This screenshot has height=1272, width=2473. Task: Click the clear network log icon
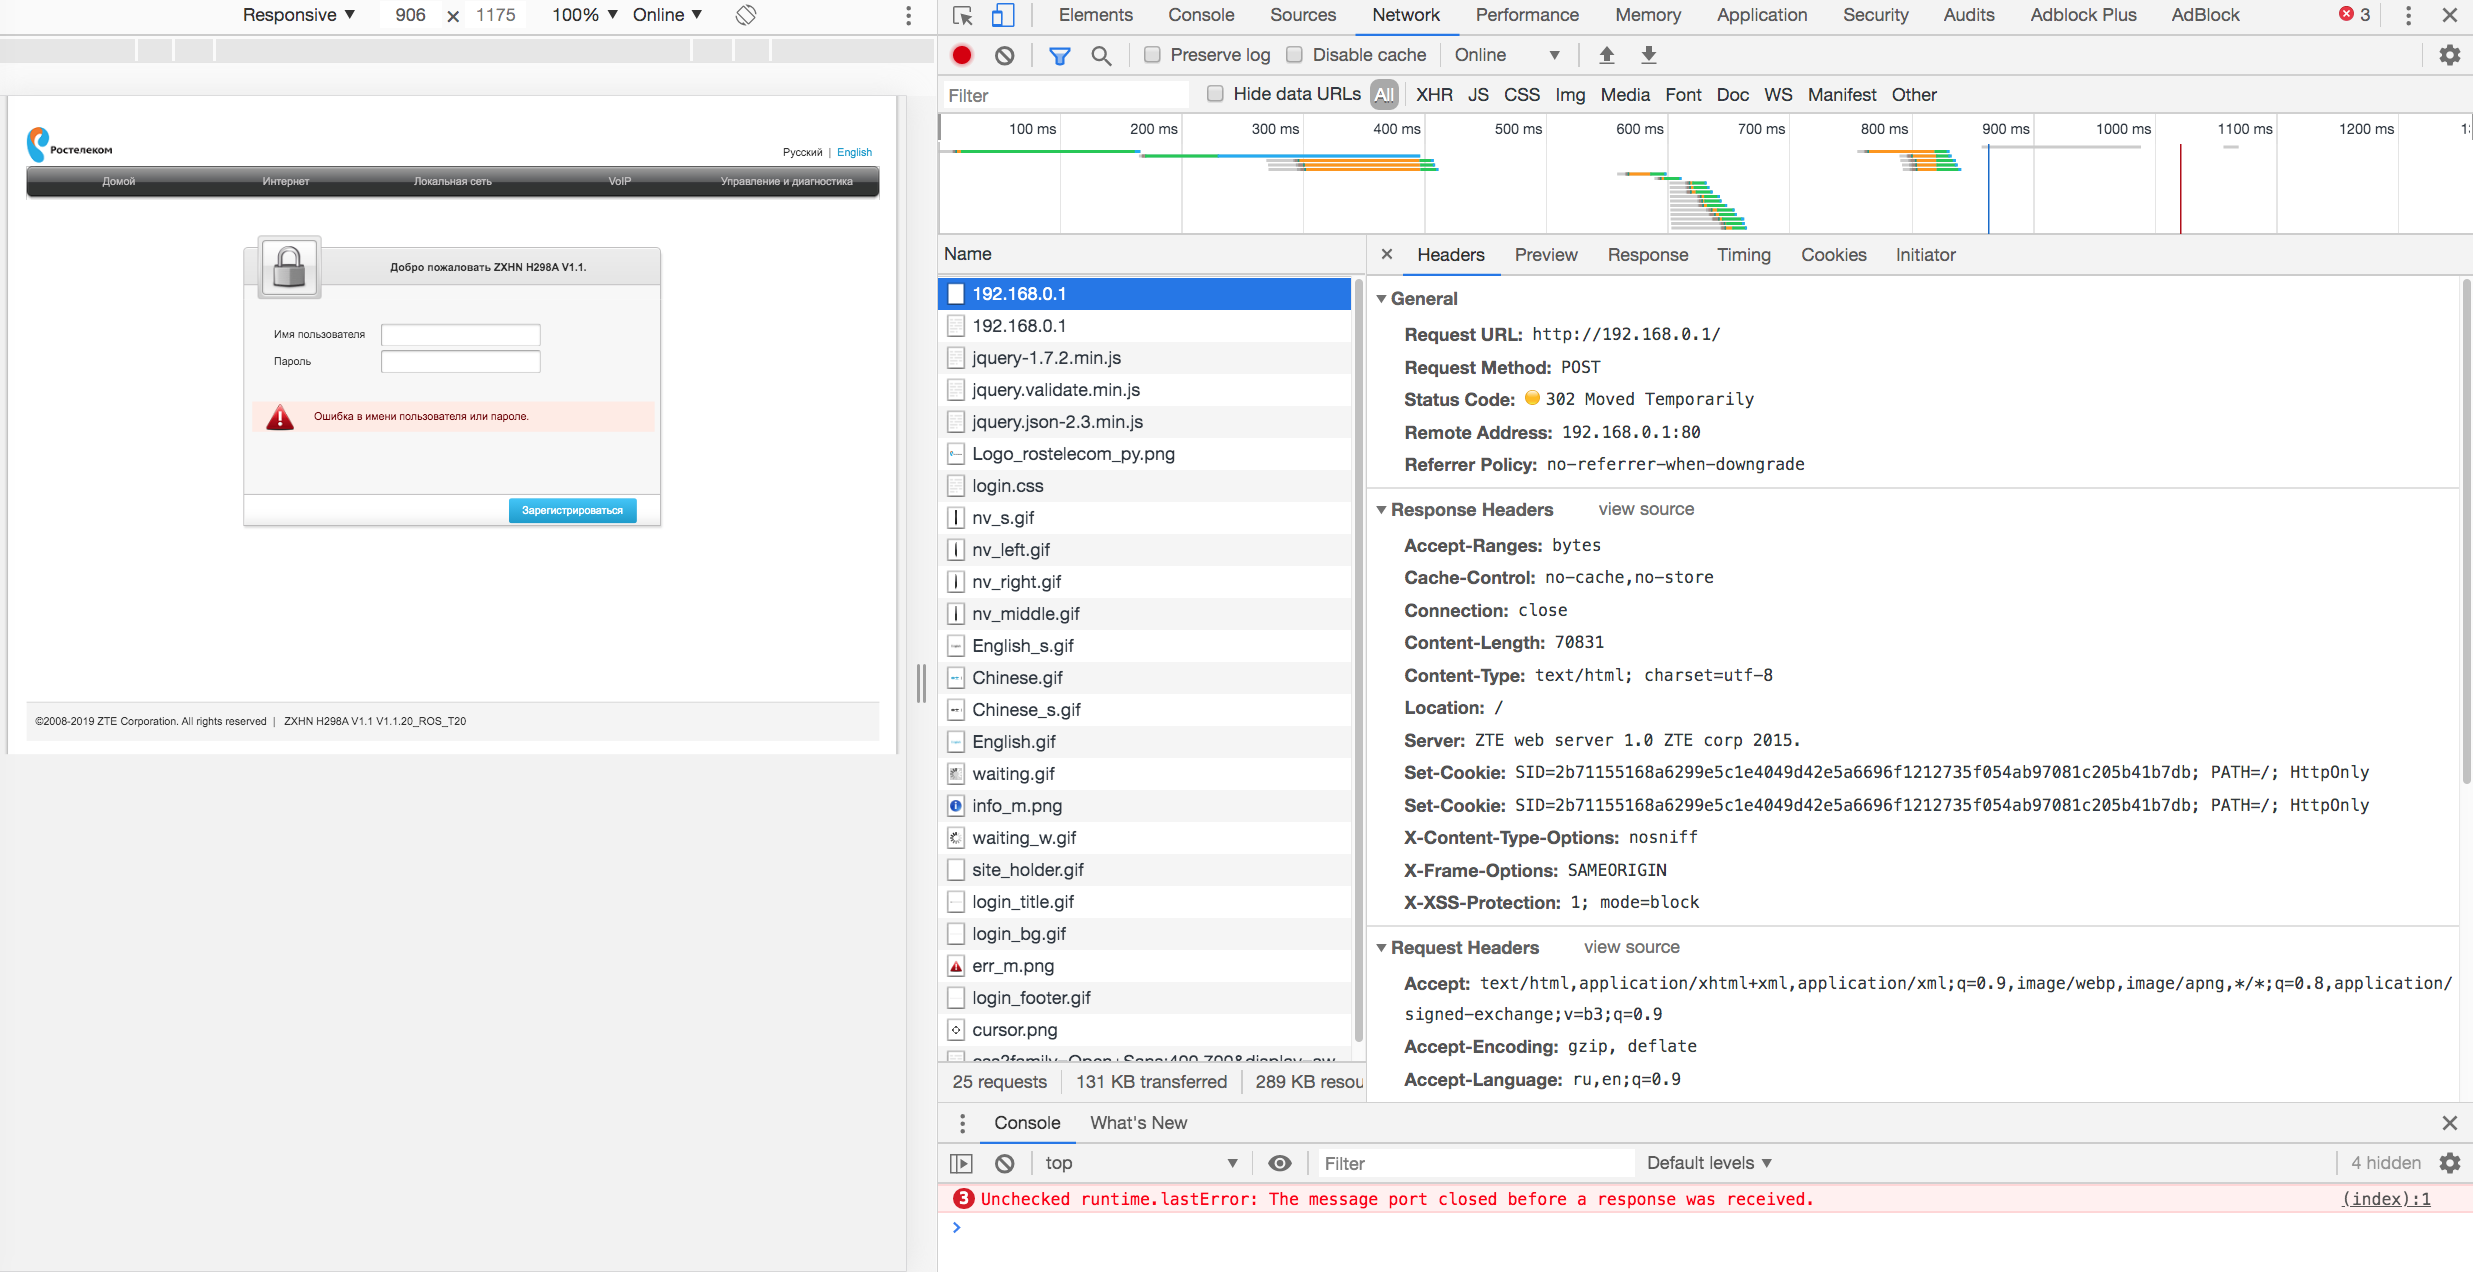pos(1005,55)
